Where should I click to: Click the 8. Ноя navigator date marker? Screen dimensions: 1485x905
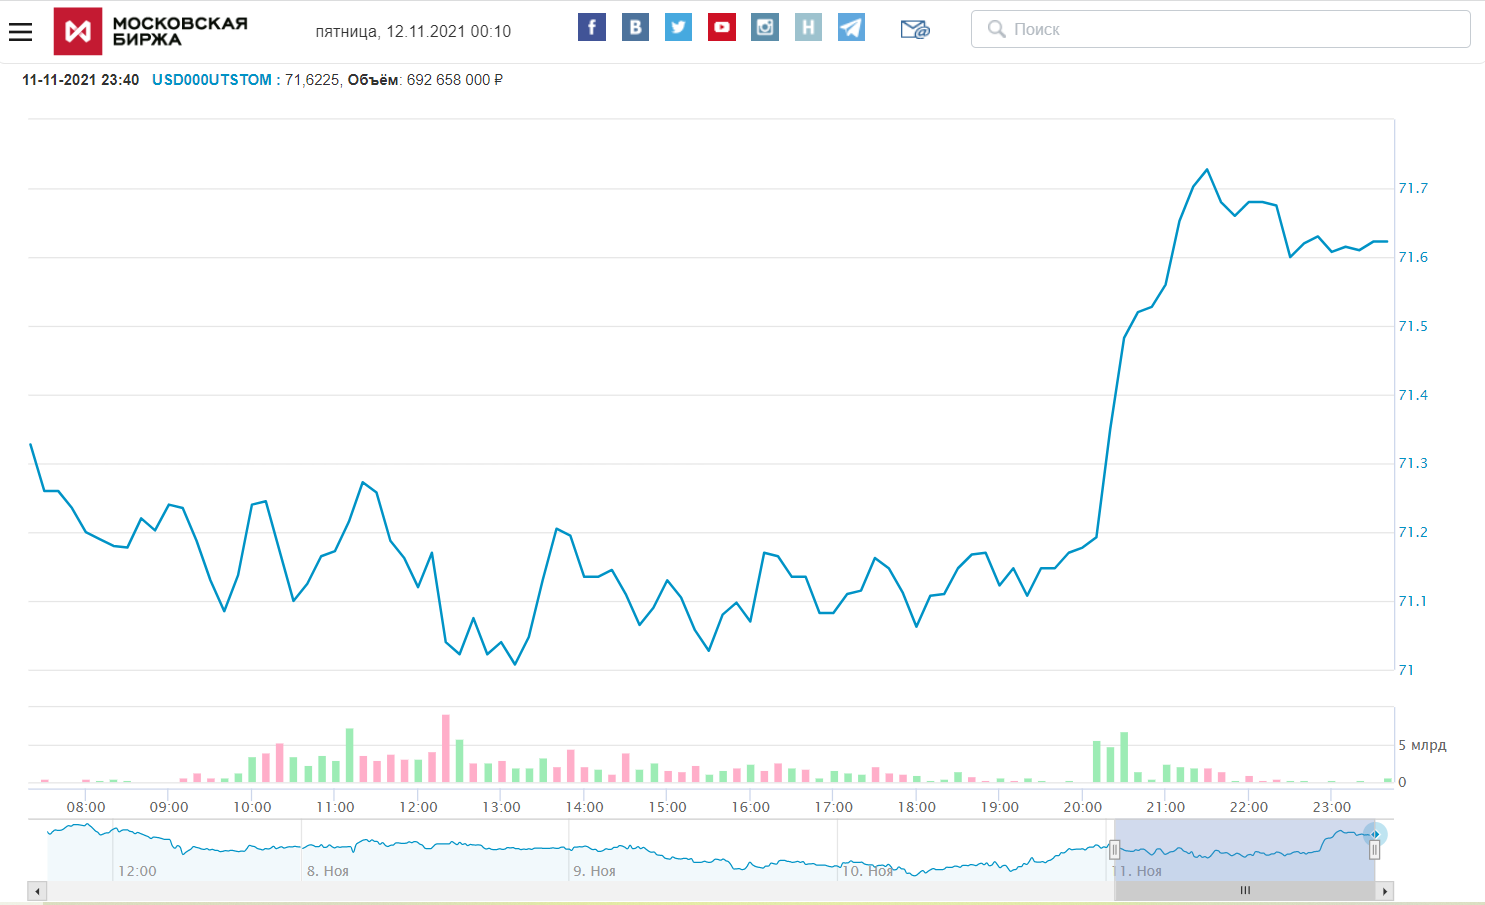(x=328, y=871)
